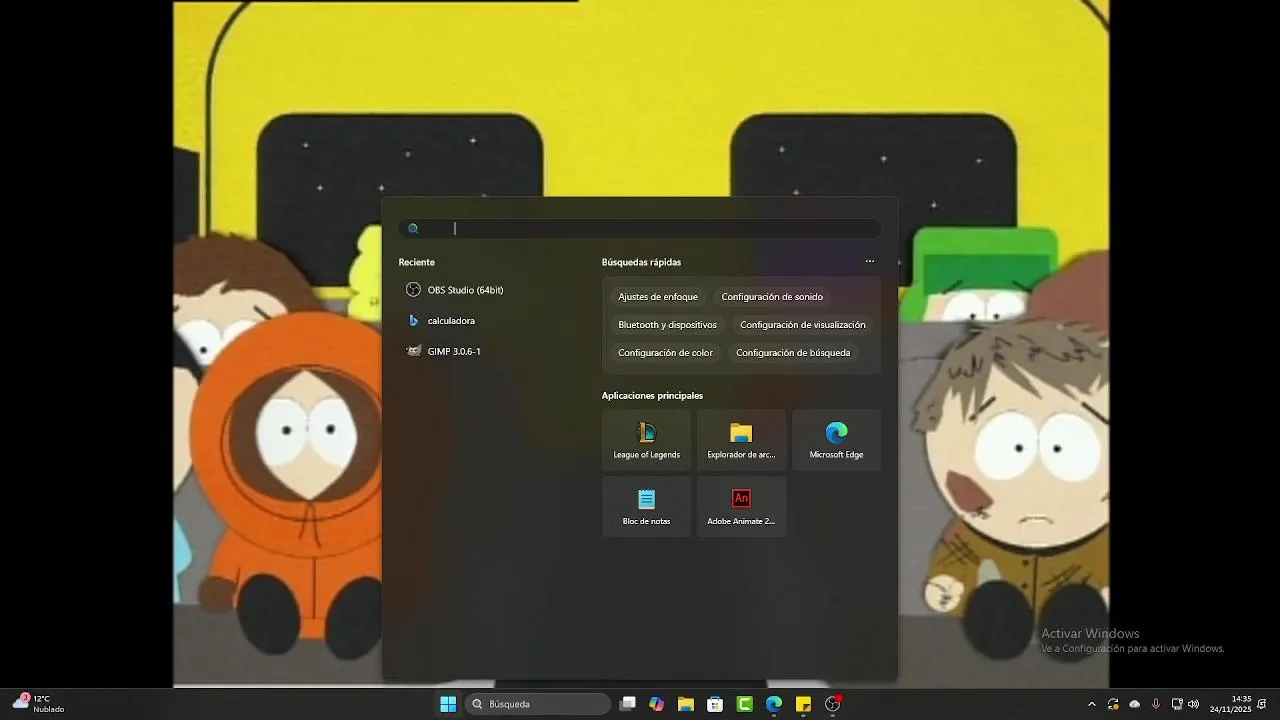Open the notifications bell icon
The width and height of the screenshot is (1280, 720).
click(x=1262, y=704)
